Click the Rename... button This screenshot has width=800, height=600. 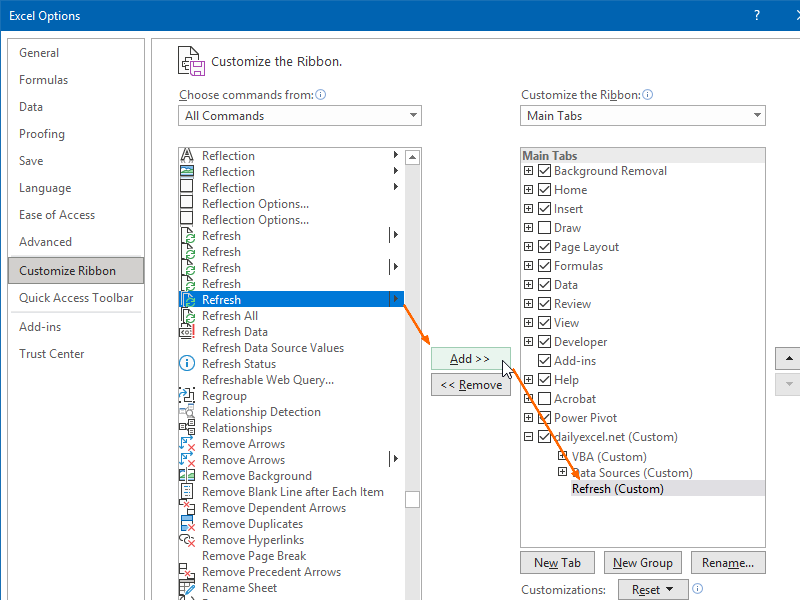tap(728, 563)
